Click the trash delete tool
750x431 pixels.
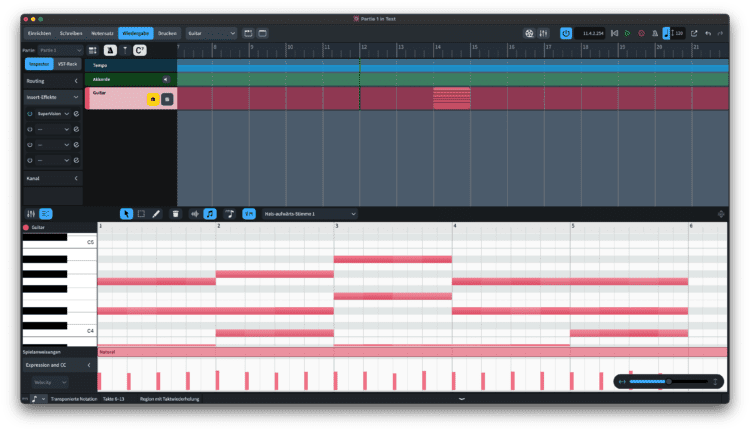point(176,214)
